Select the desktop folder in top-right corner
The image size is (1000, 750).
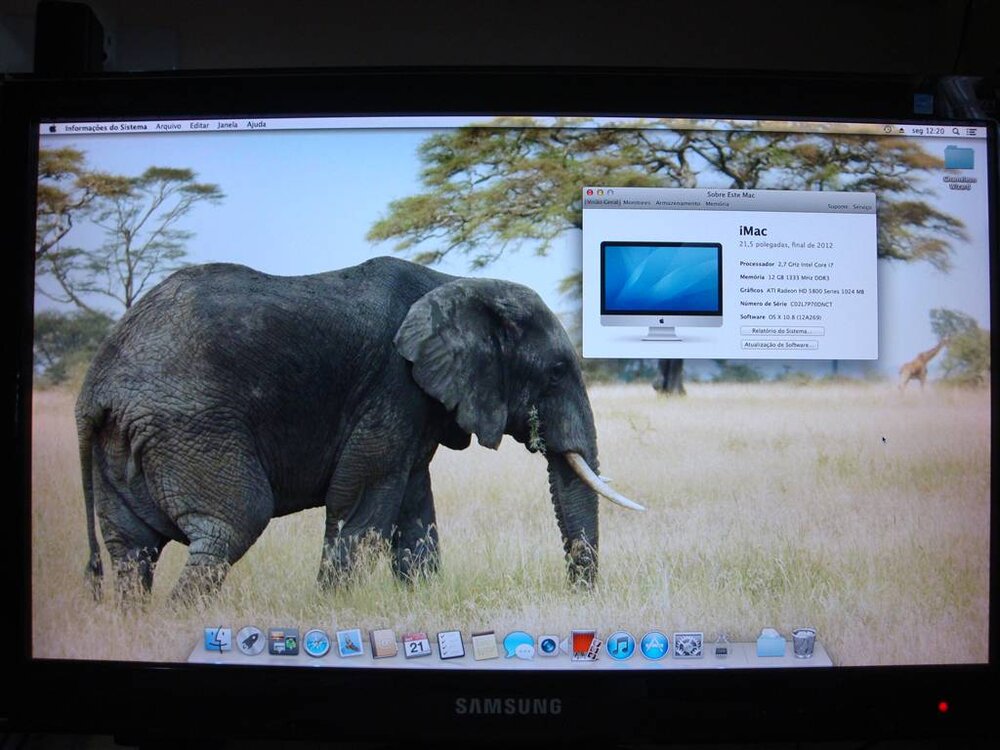pos(958,159)
